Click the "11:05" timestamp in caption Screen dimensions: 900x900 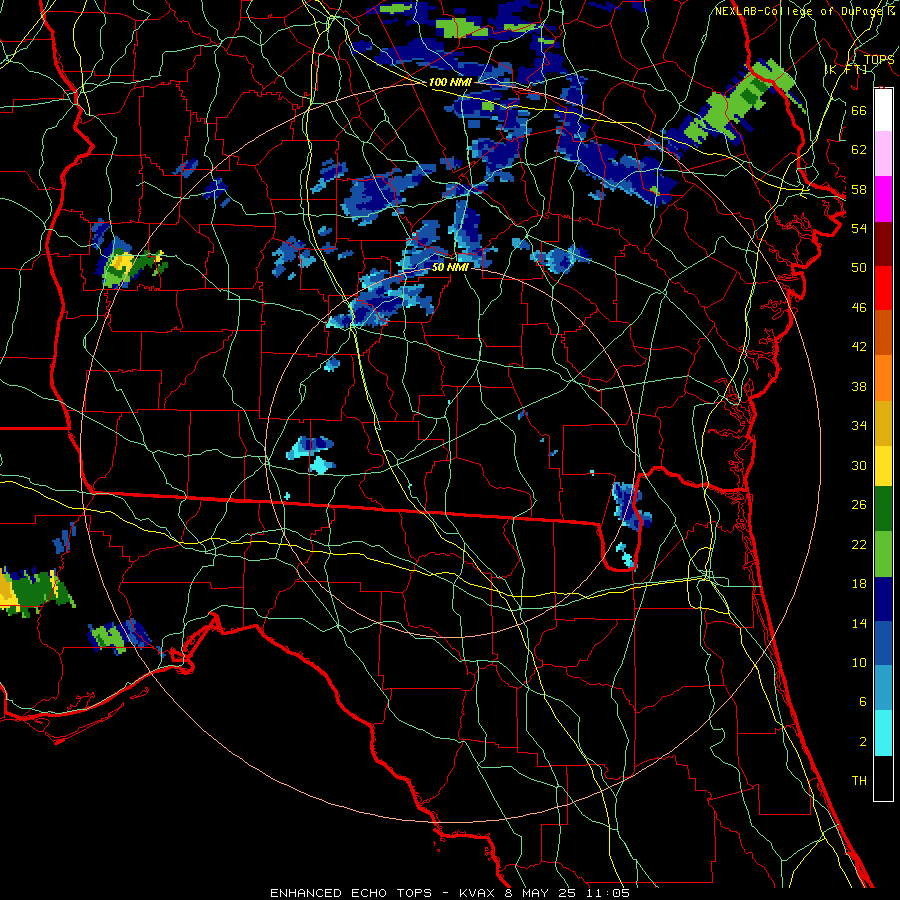[608, 893]
